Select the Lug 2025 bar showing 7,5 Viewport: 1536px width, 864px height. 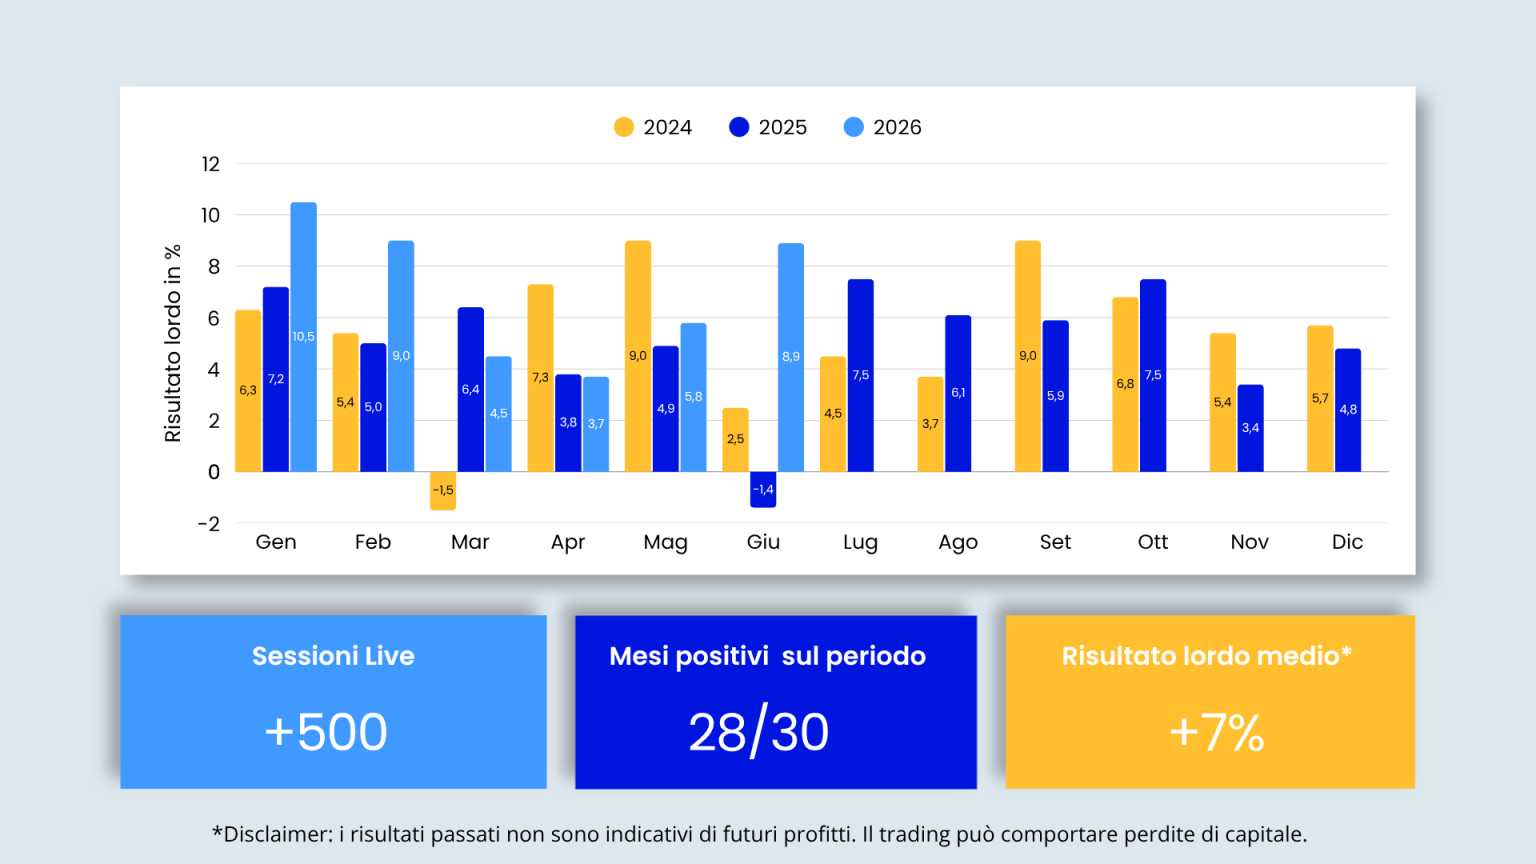pos(861,375)
